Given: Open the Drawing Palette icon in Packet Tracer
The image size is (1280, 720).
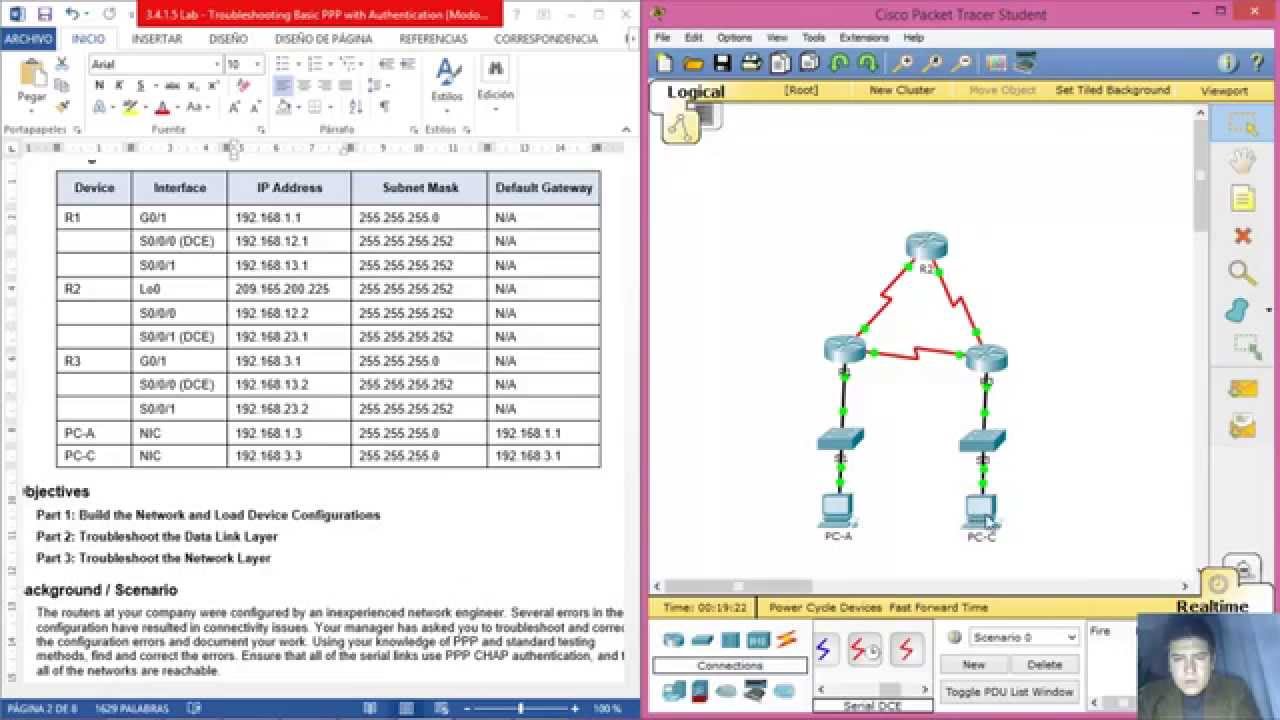Looking at the screenshot, I should [x=996, y=63].
